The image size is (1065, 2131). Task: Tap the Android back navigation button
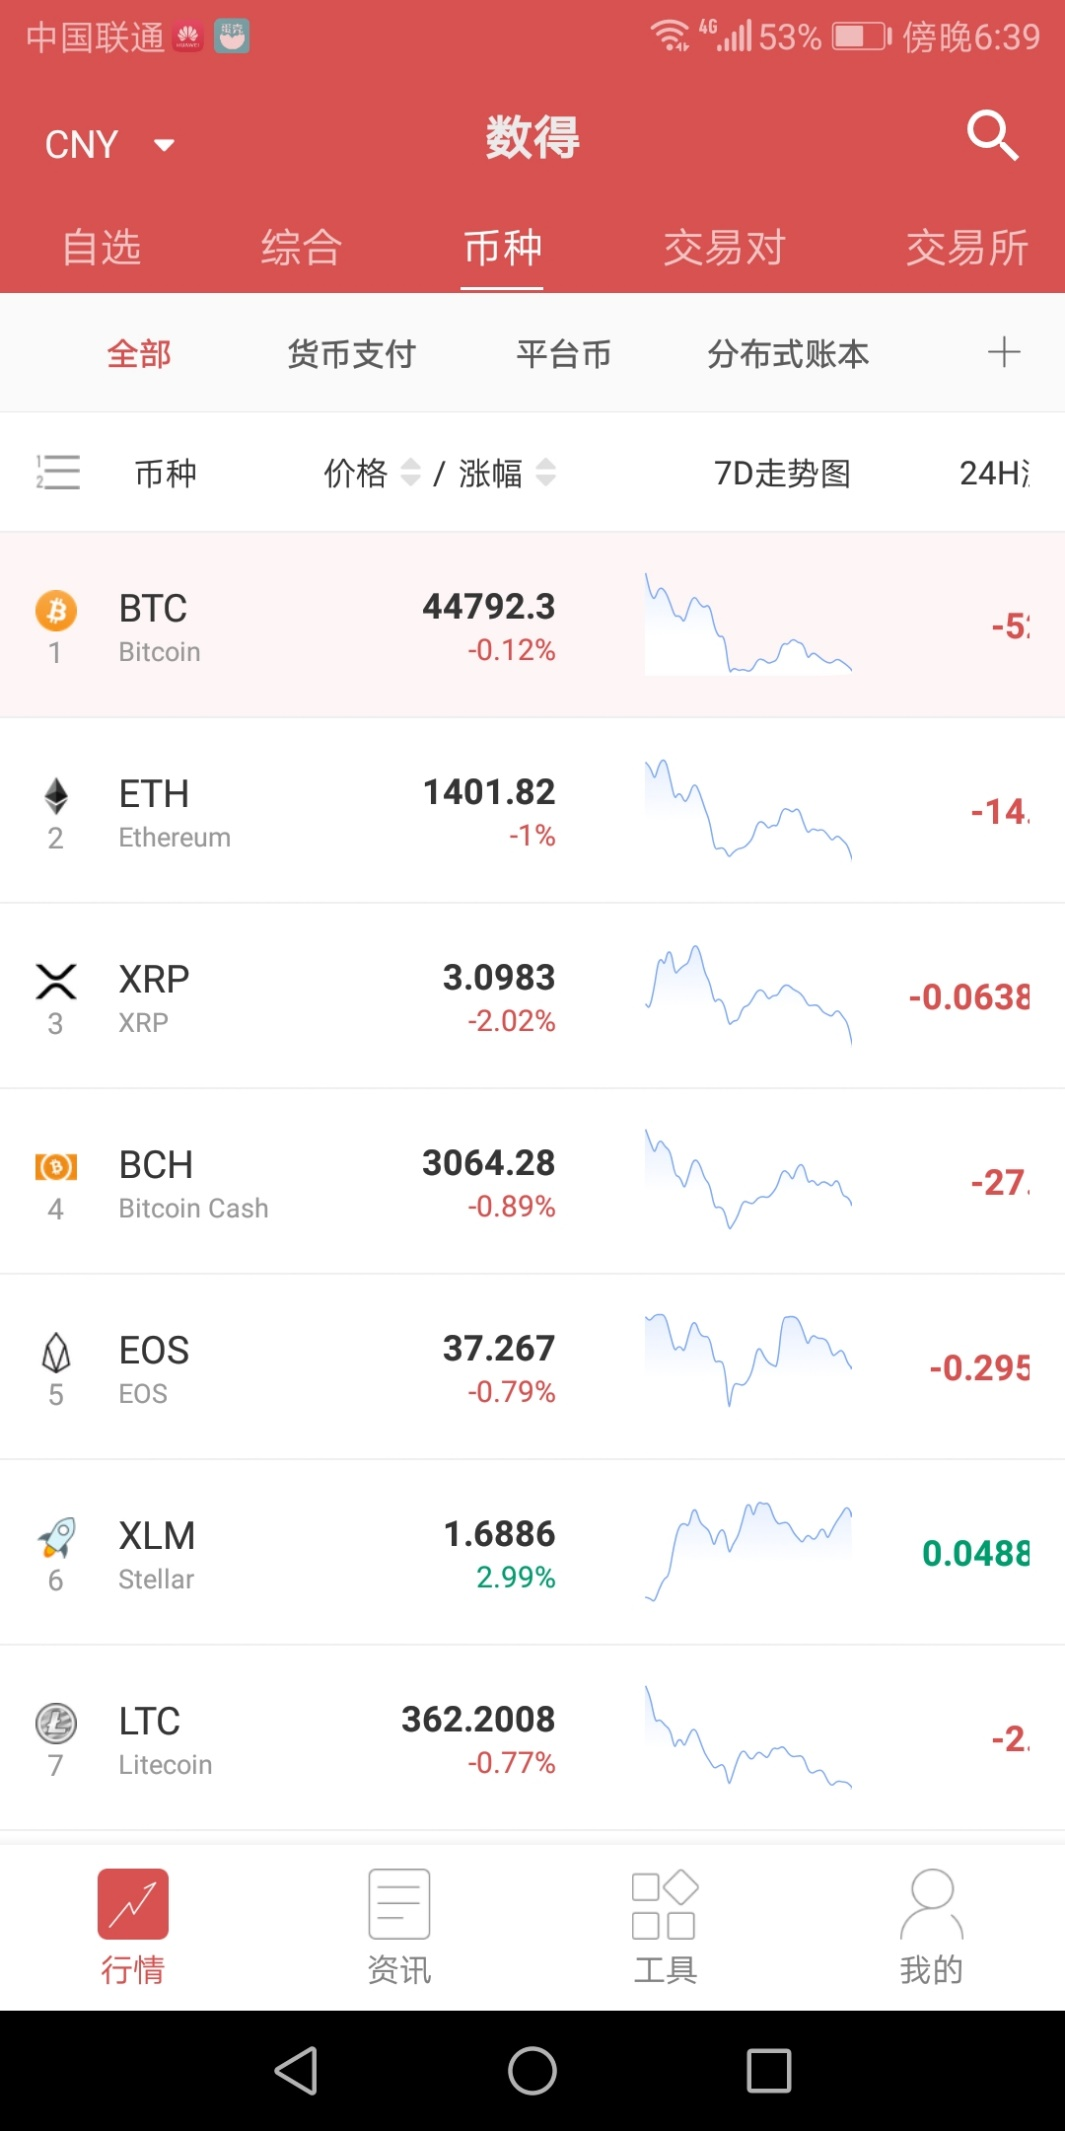297,2070
